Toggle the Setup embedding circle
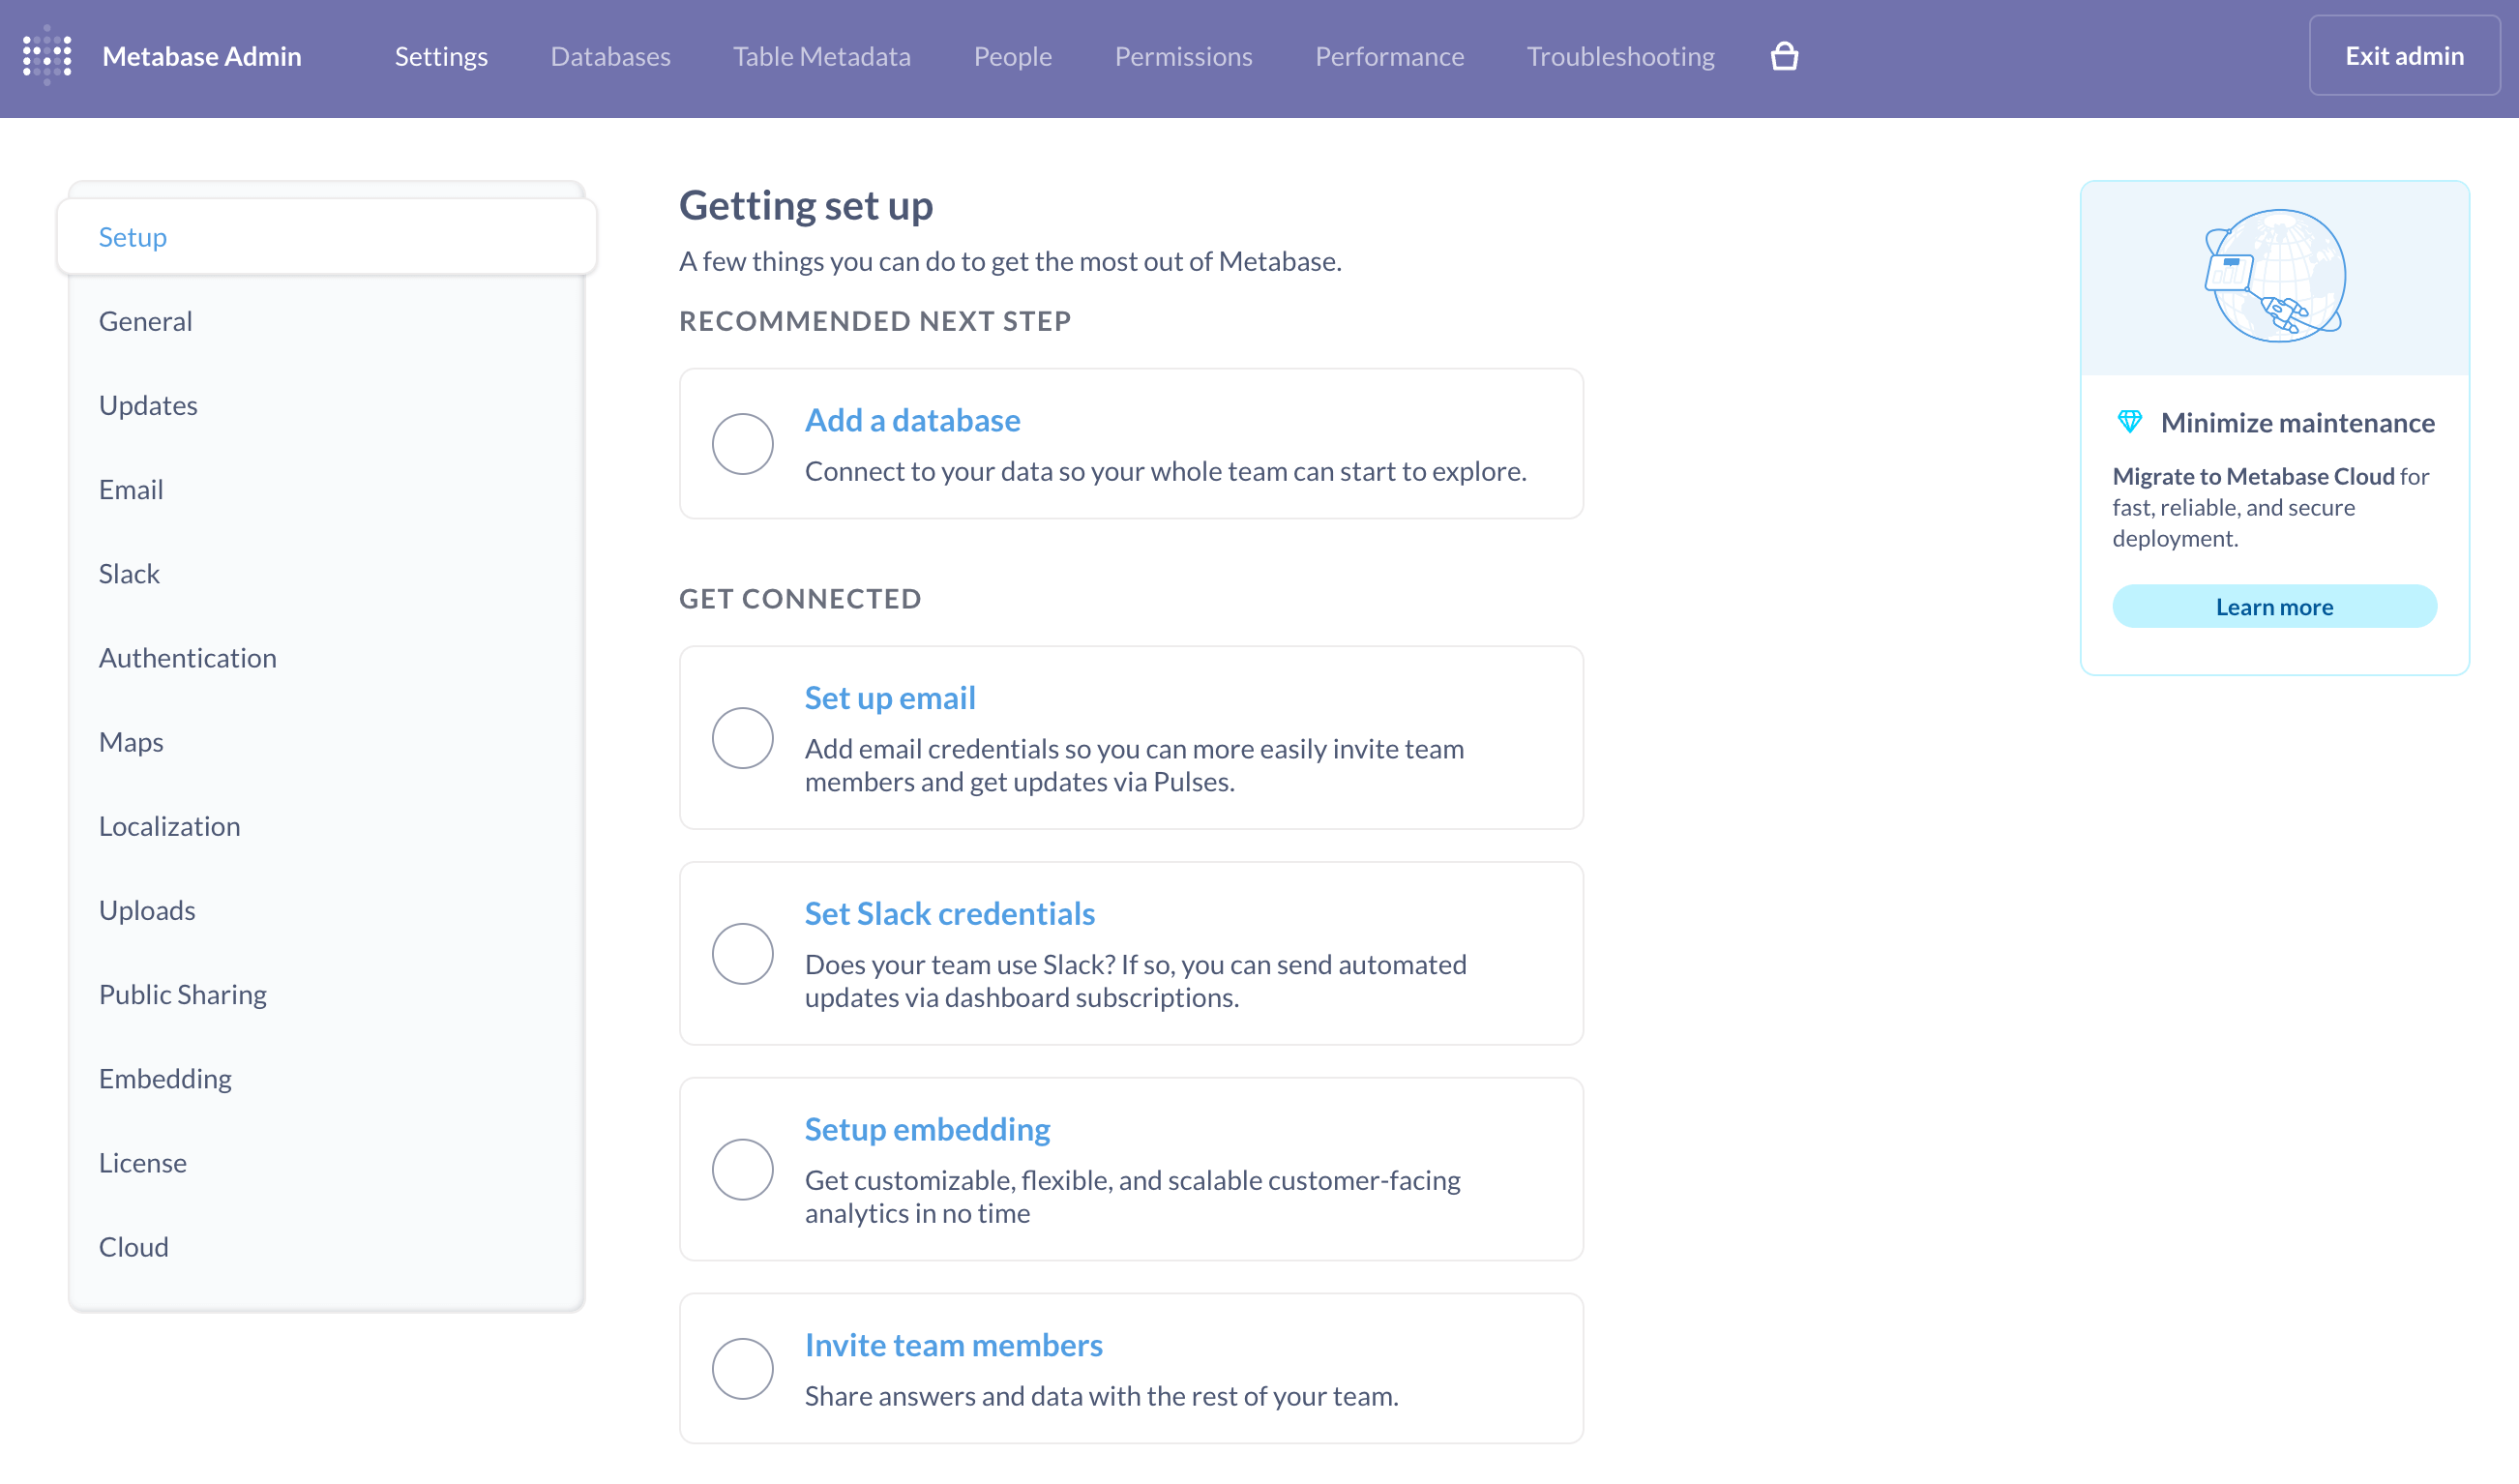 click(x=742, y=1169)
